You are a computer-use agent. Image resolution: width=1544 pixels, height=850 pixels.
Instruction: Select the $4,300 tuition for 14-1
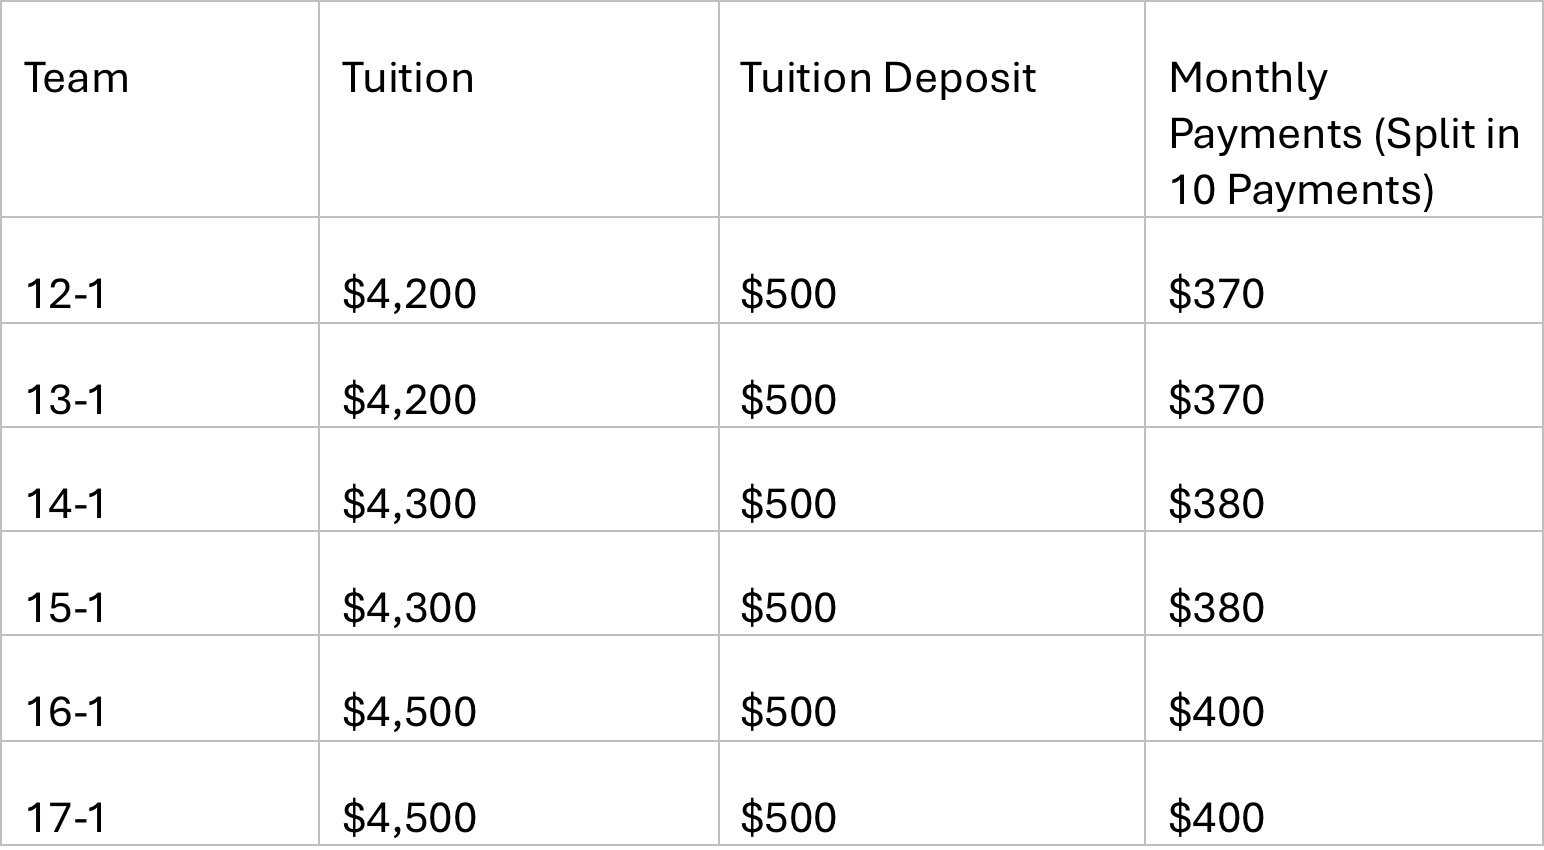pos(409,505)
